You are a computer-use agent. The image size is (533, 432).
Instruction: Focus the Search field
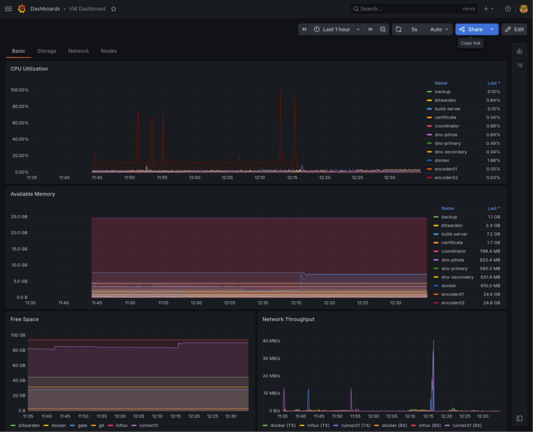[x=414, y=9]
